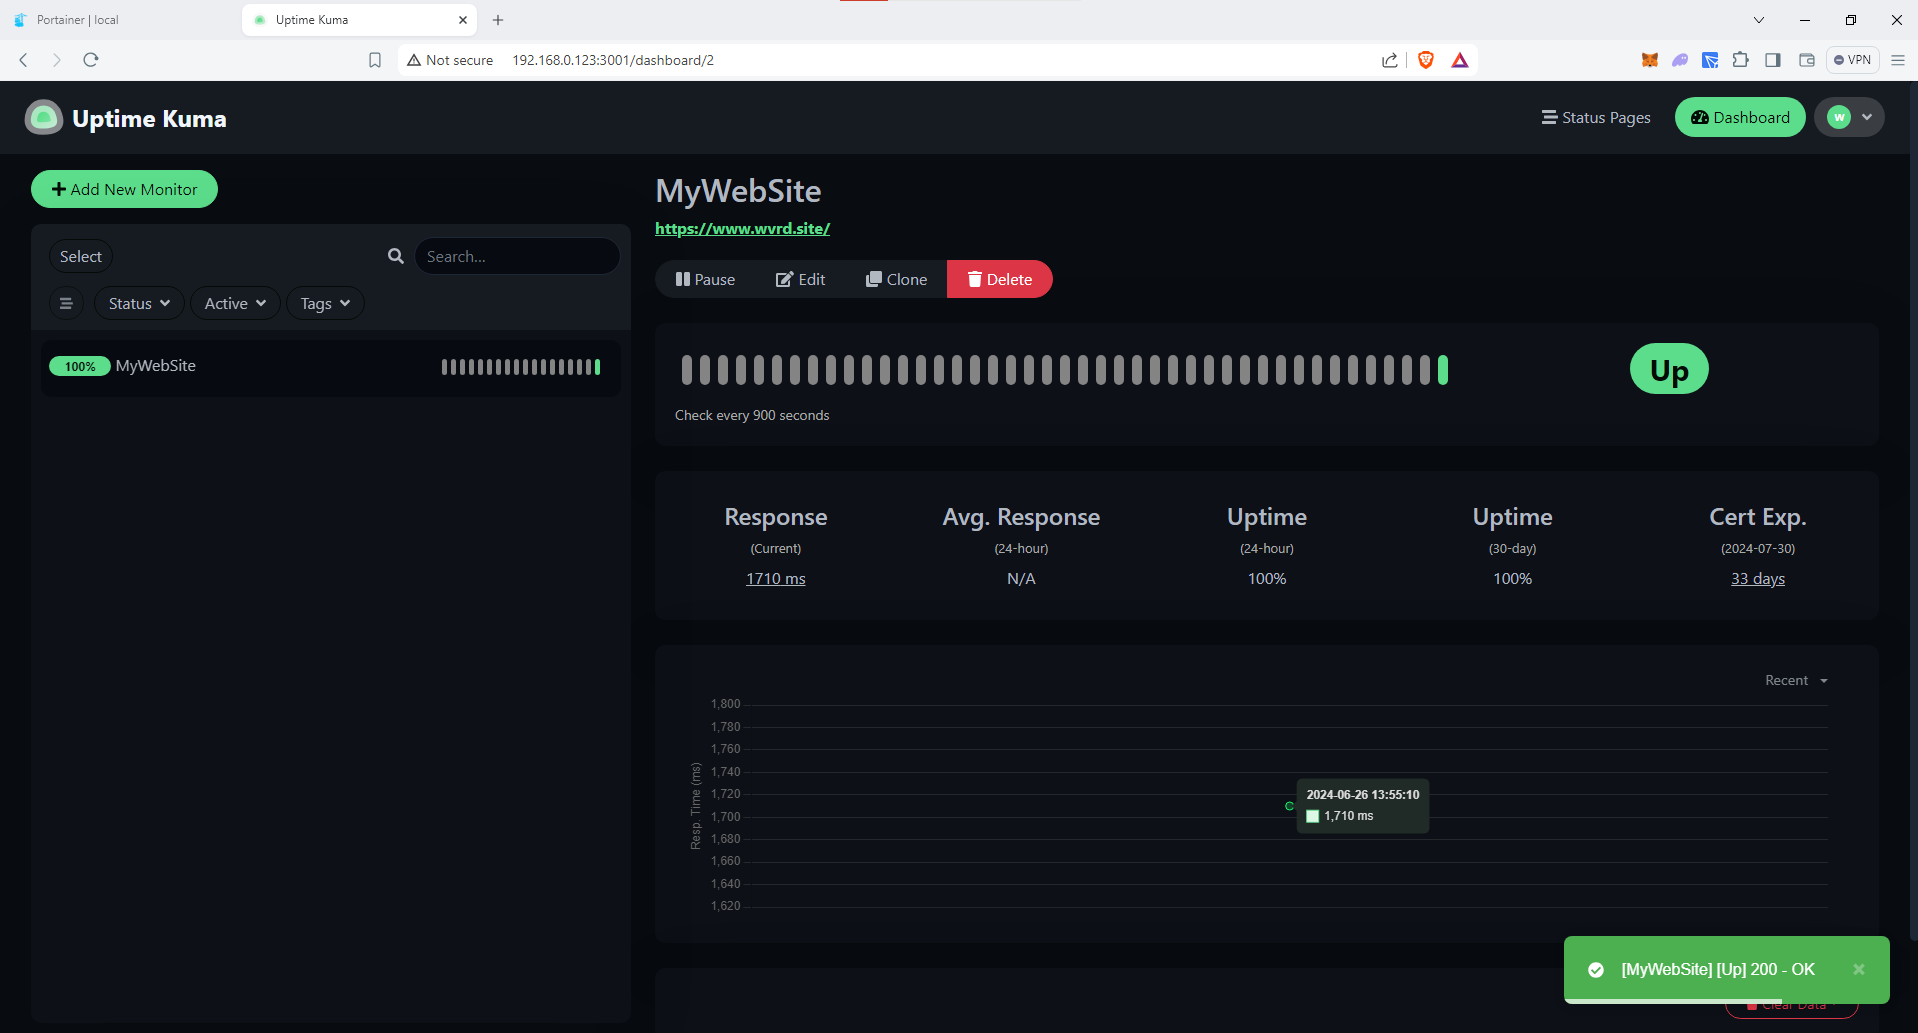
Task: Open tab search chevron in title bar
Action: pos(1759,20)
